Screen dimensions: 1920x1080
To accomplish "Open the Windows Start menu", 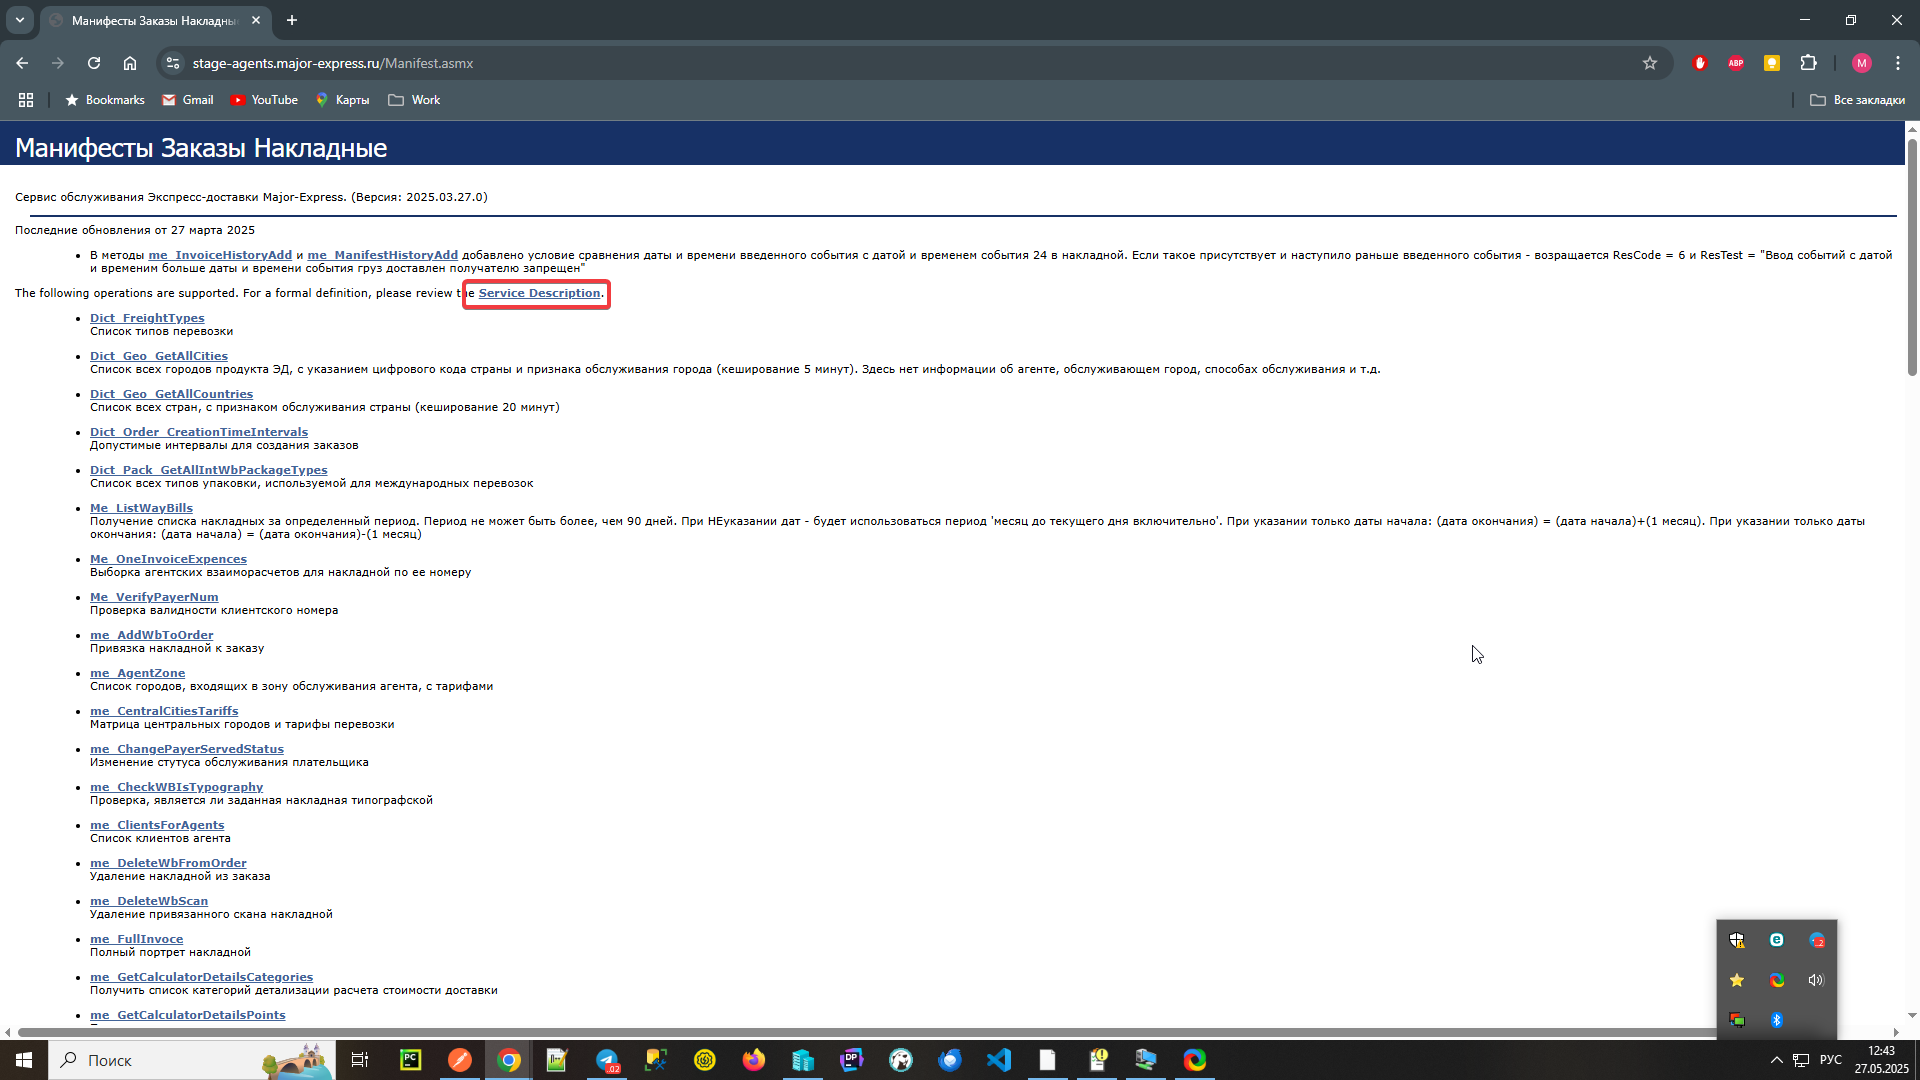I will (24, 1060).
